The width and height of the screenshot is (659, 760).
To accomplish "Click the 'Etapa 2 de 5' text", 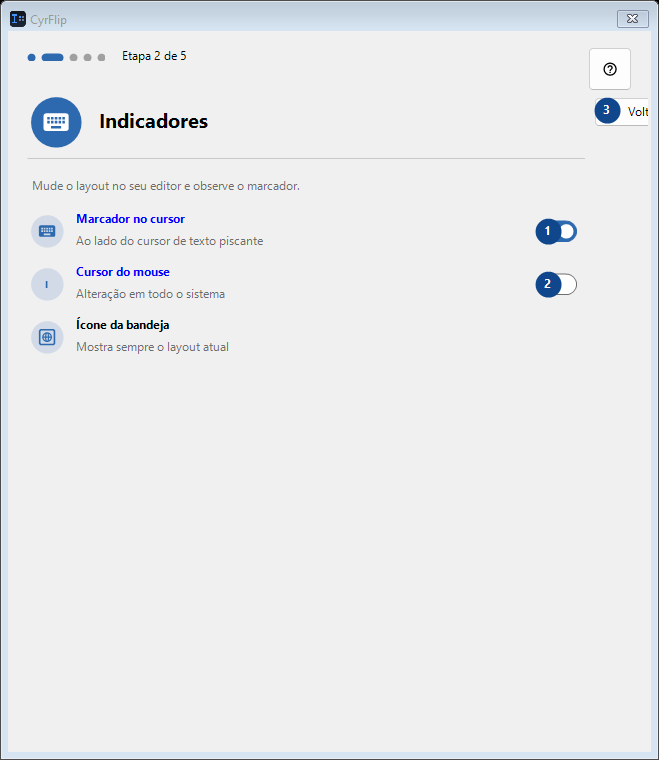I will pyautogui.click(x=154, y=56).
